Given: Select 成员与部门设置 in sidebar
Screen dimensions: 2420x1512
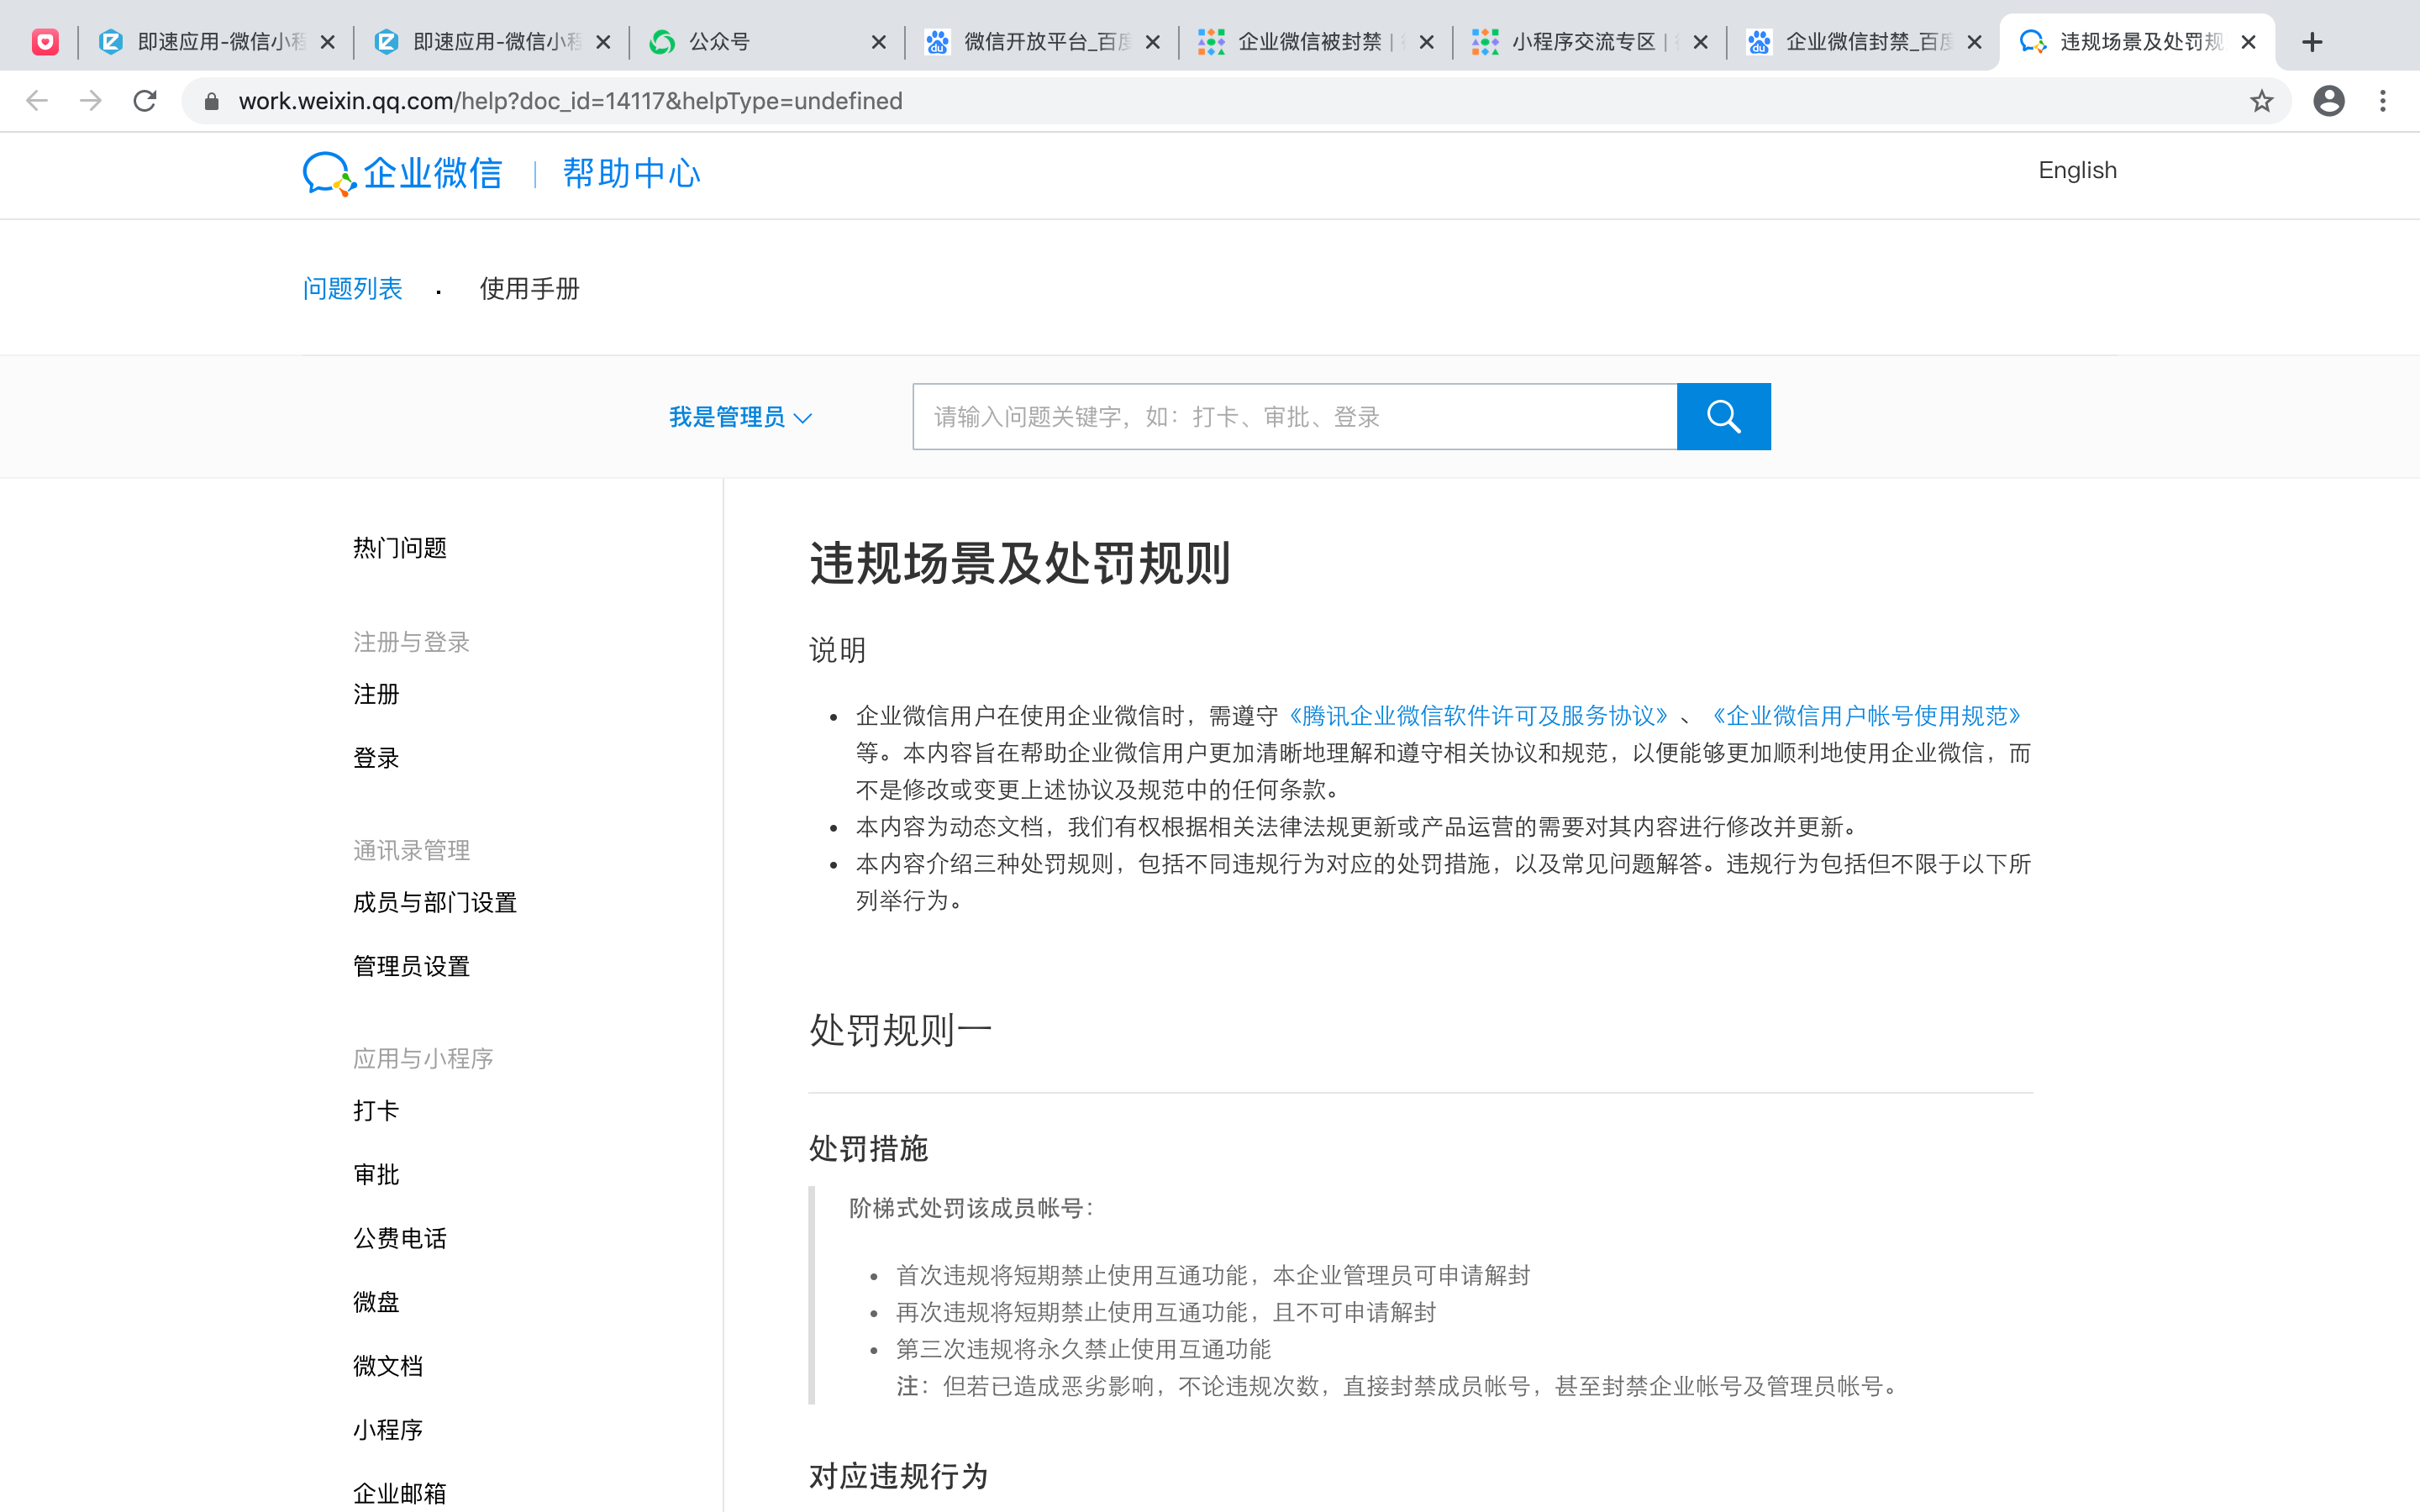Looking at the screenshot, I should [434, 903].
